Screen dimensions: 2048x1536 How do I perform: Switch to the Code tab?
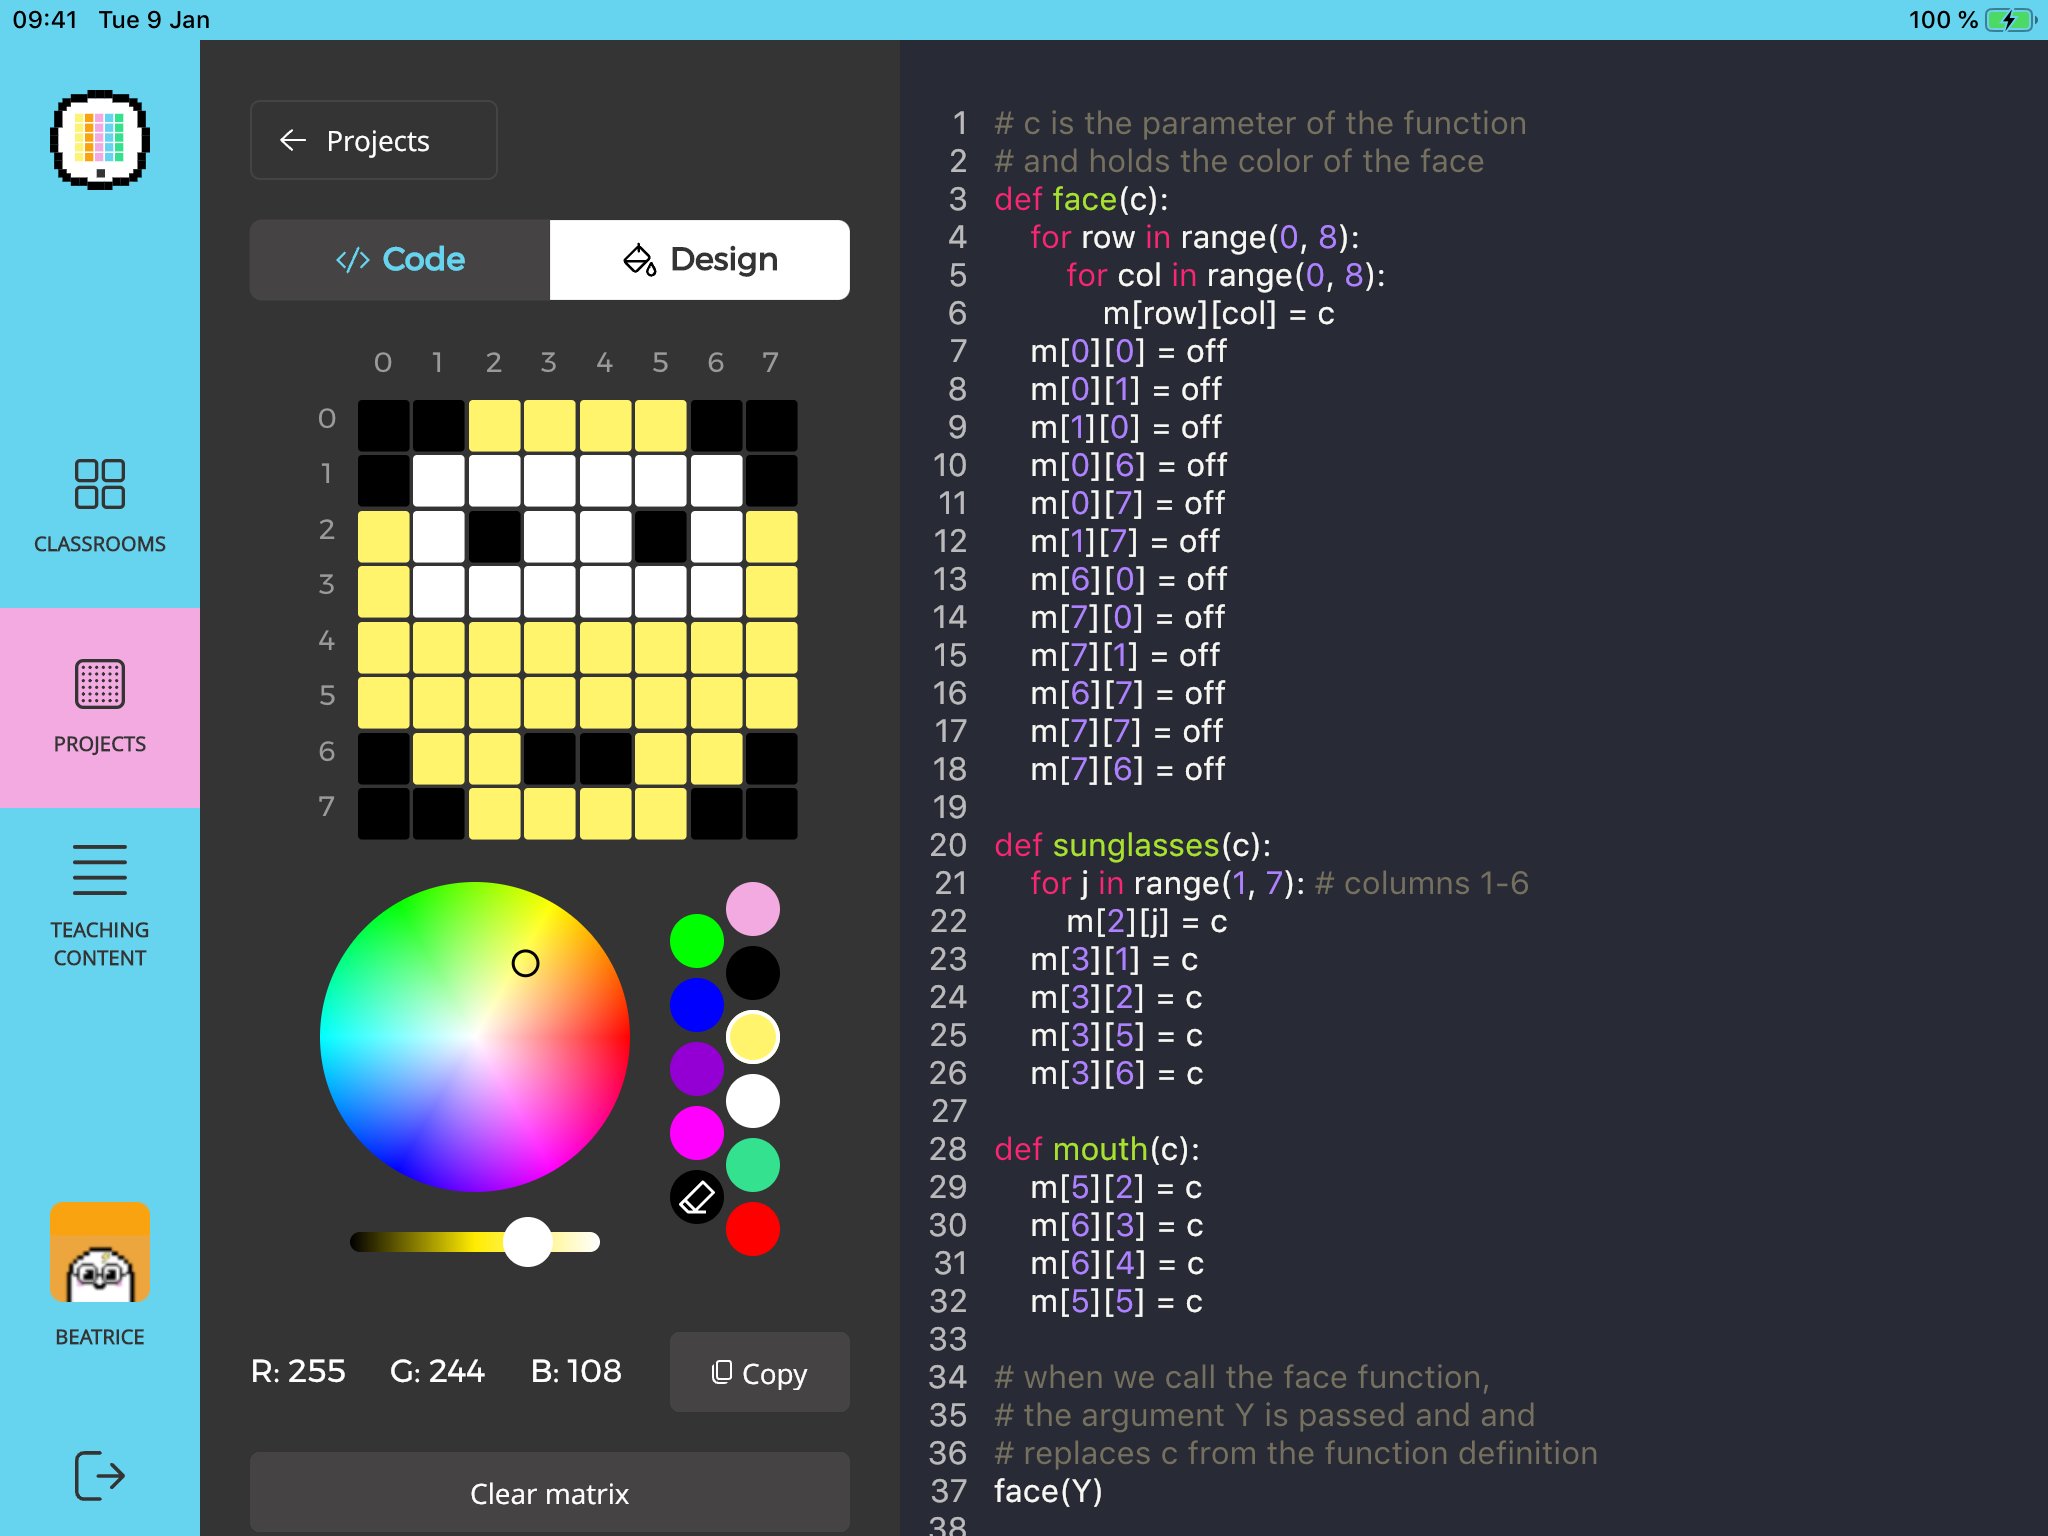click(x=400, y=260)
